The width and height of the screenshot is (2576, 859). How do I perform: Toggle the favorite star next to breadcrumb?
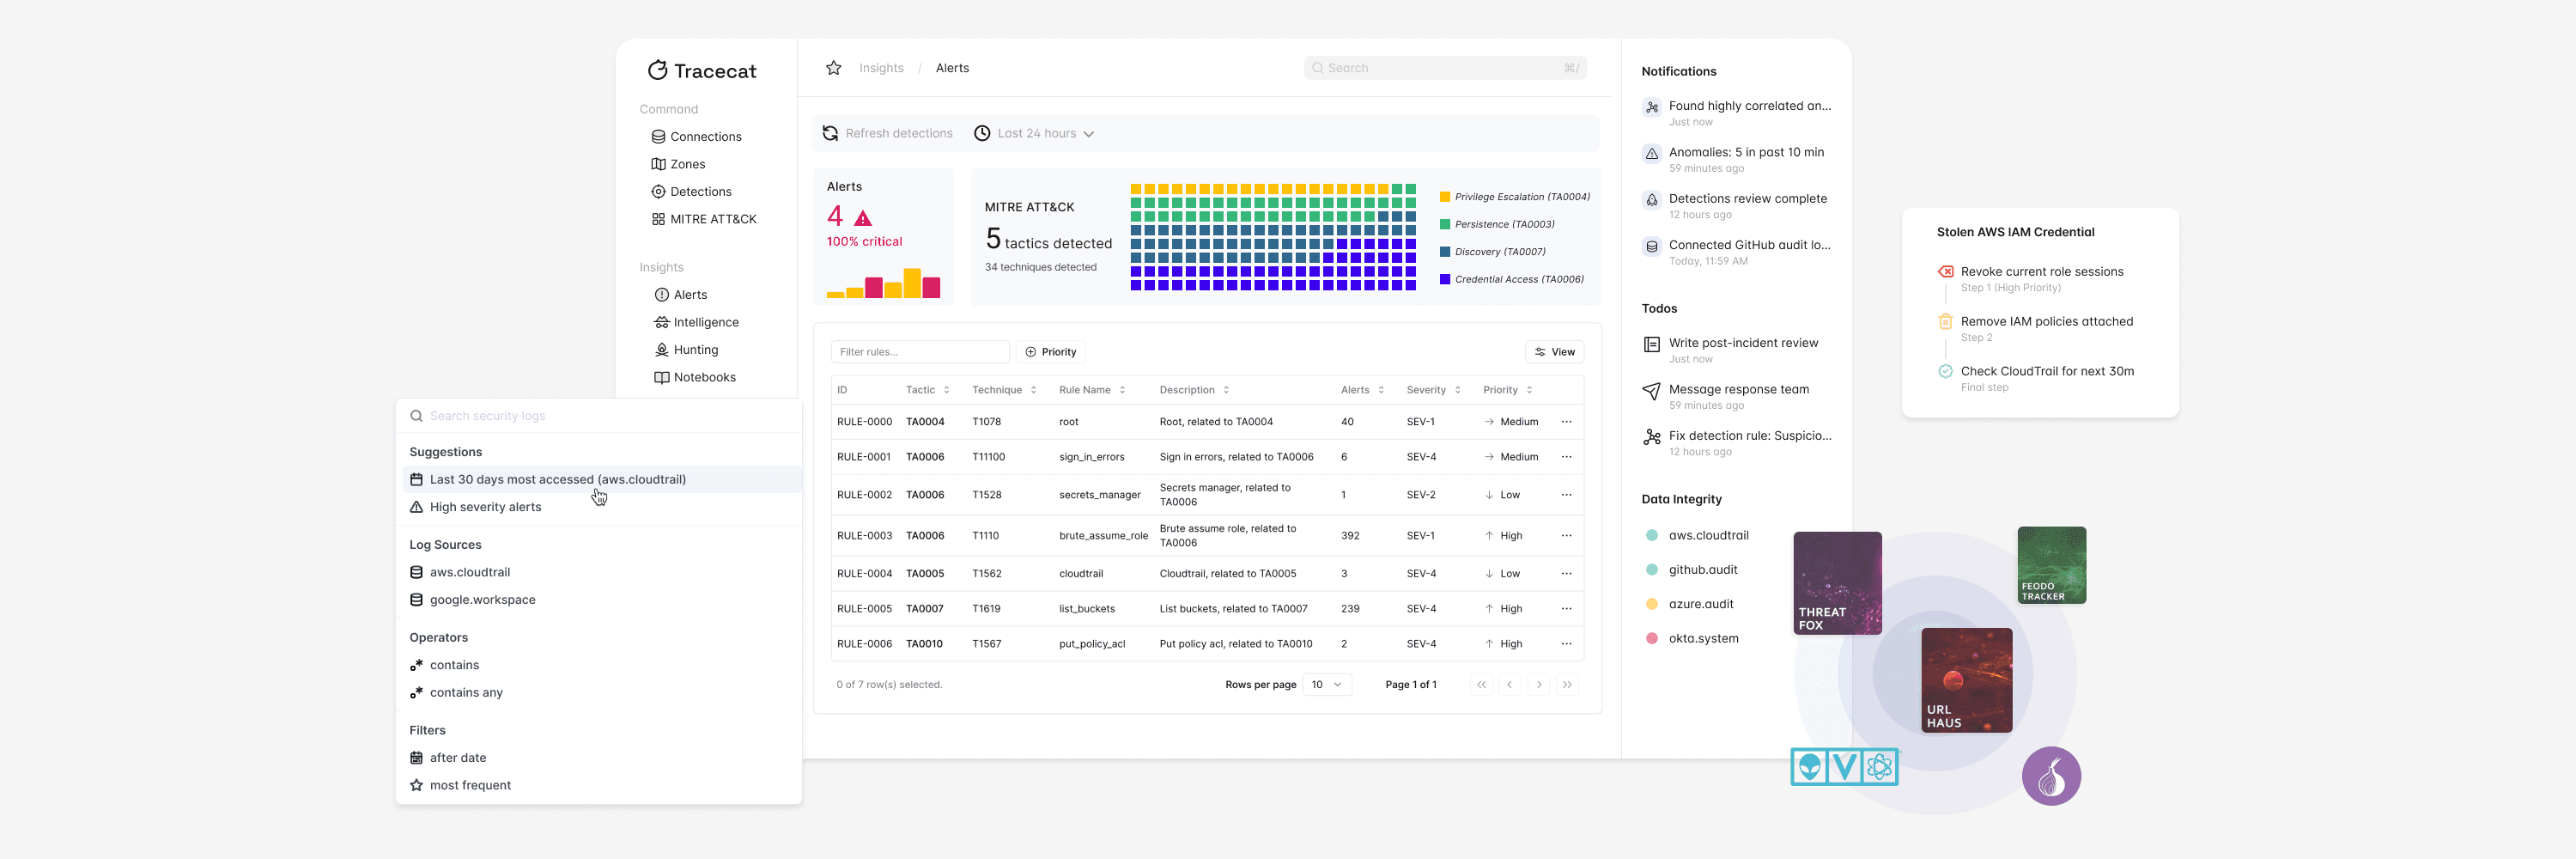(x=834, y=67)
